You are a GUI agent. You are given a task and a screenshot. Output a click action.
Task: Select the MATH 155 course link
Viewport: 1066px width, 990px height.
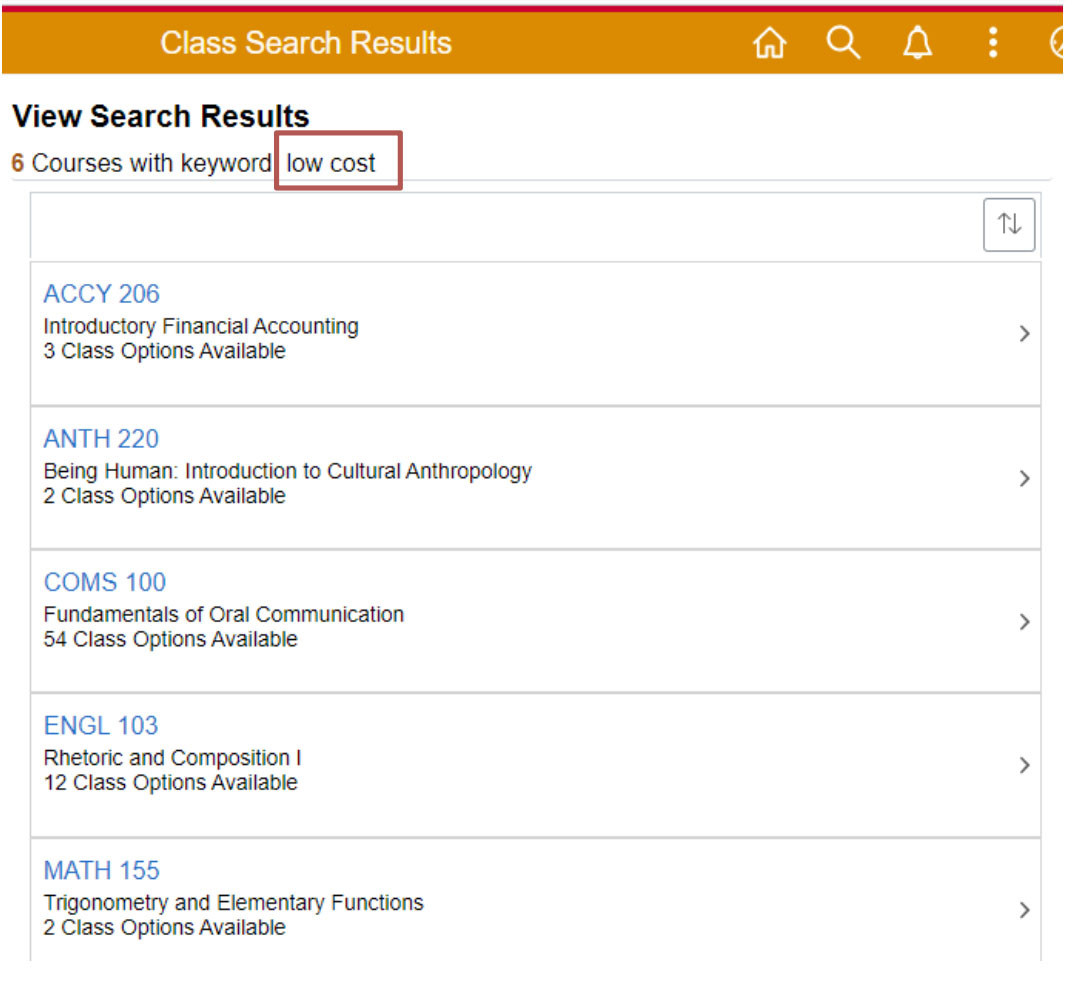click(101, 870)
